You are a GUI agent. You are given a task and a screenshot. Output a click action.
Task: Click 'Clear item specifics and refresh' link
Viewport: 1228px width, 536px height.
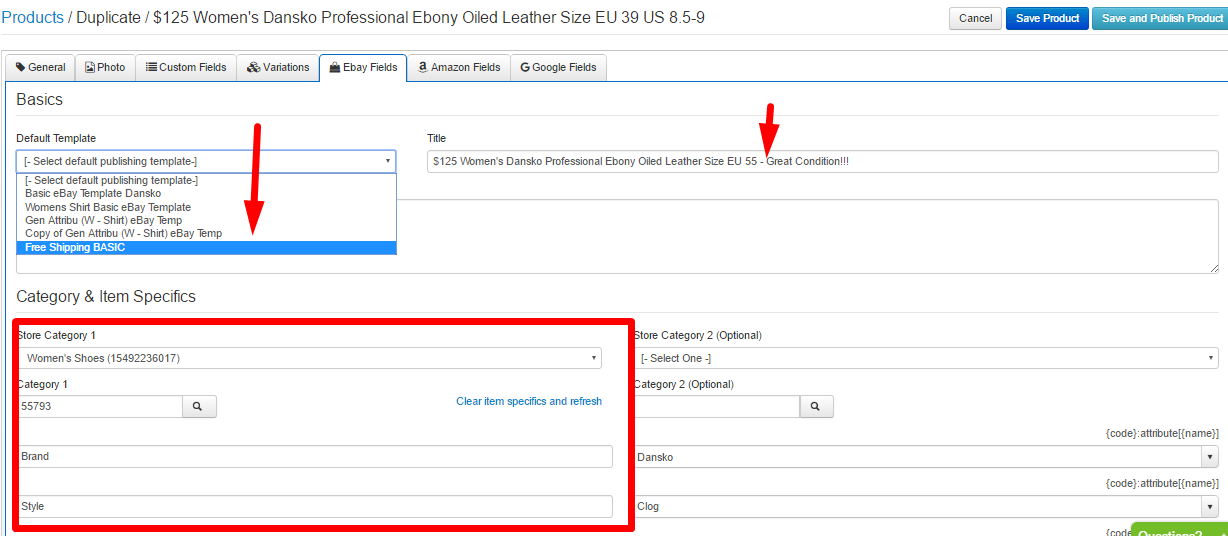pos(529,401)
